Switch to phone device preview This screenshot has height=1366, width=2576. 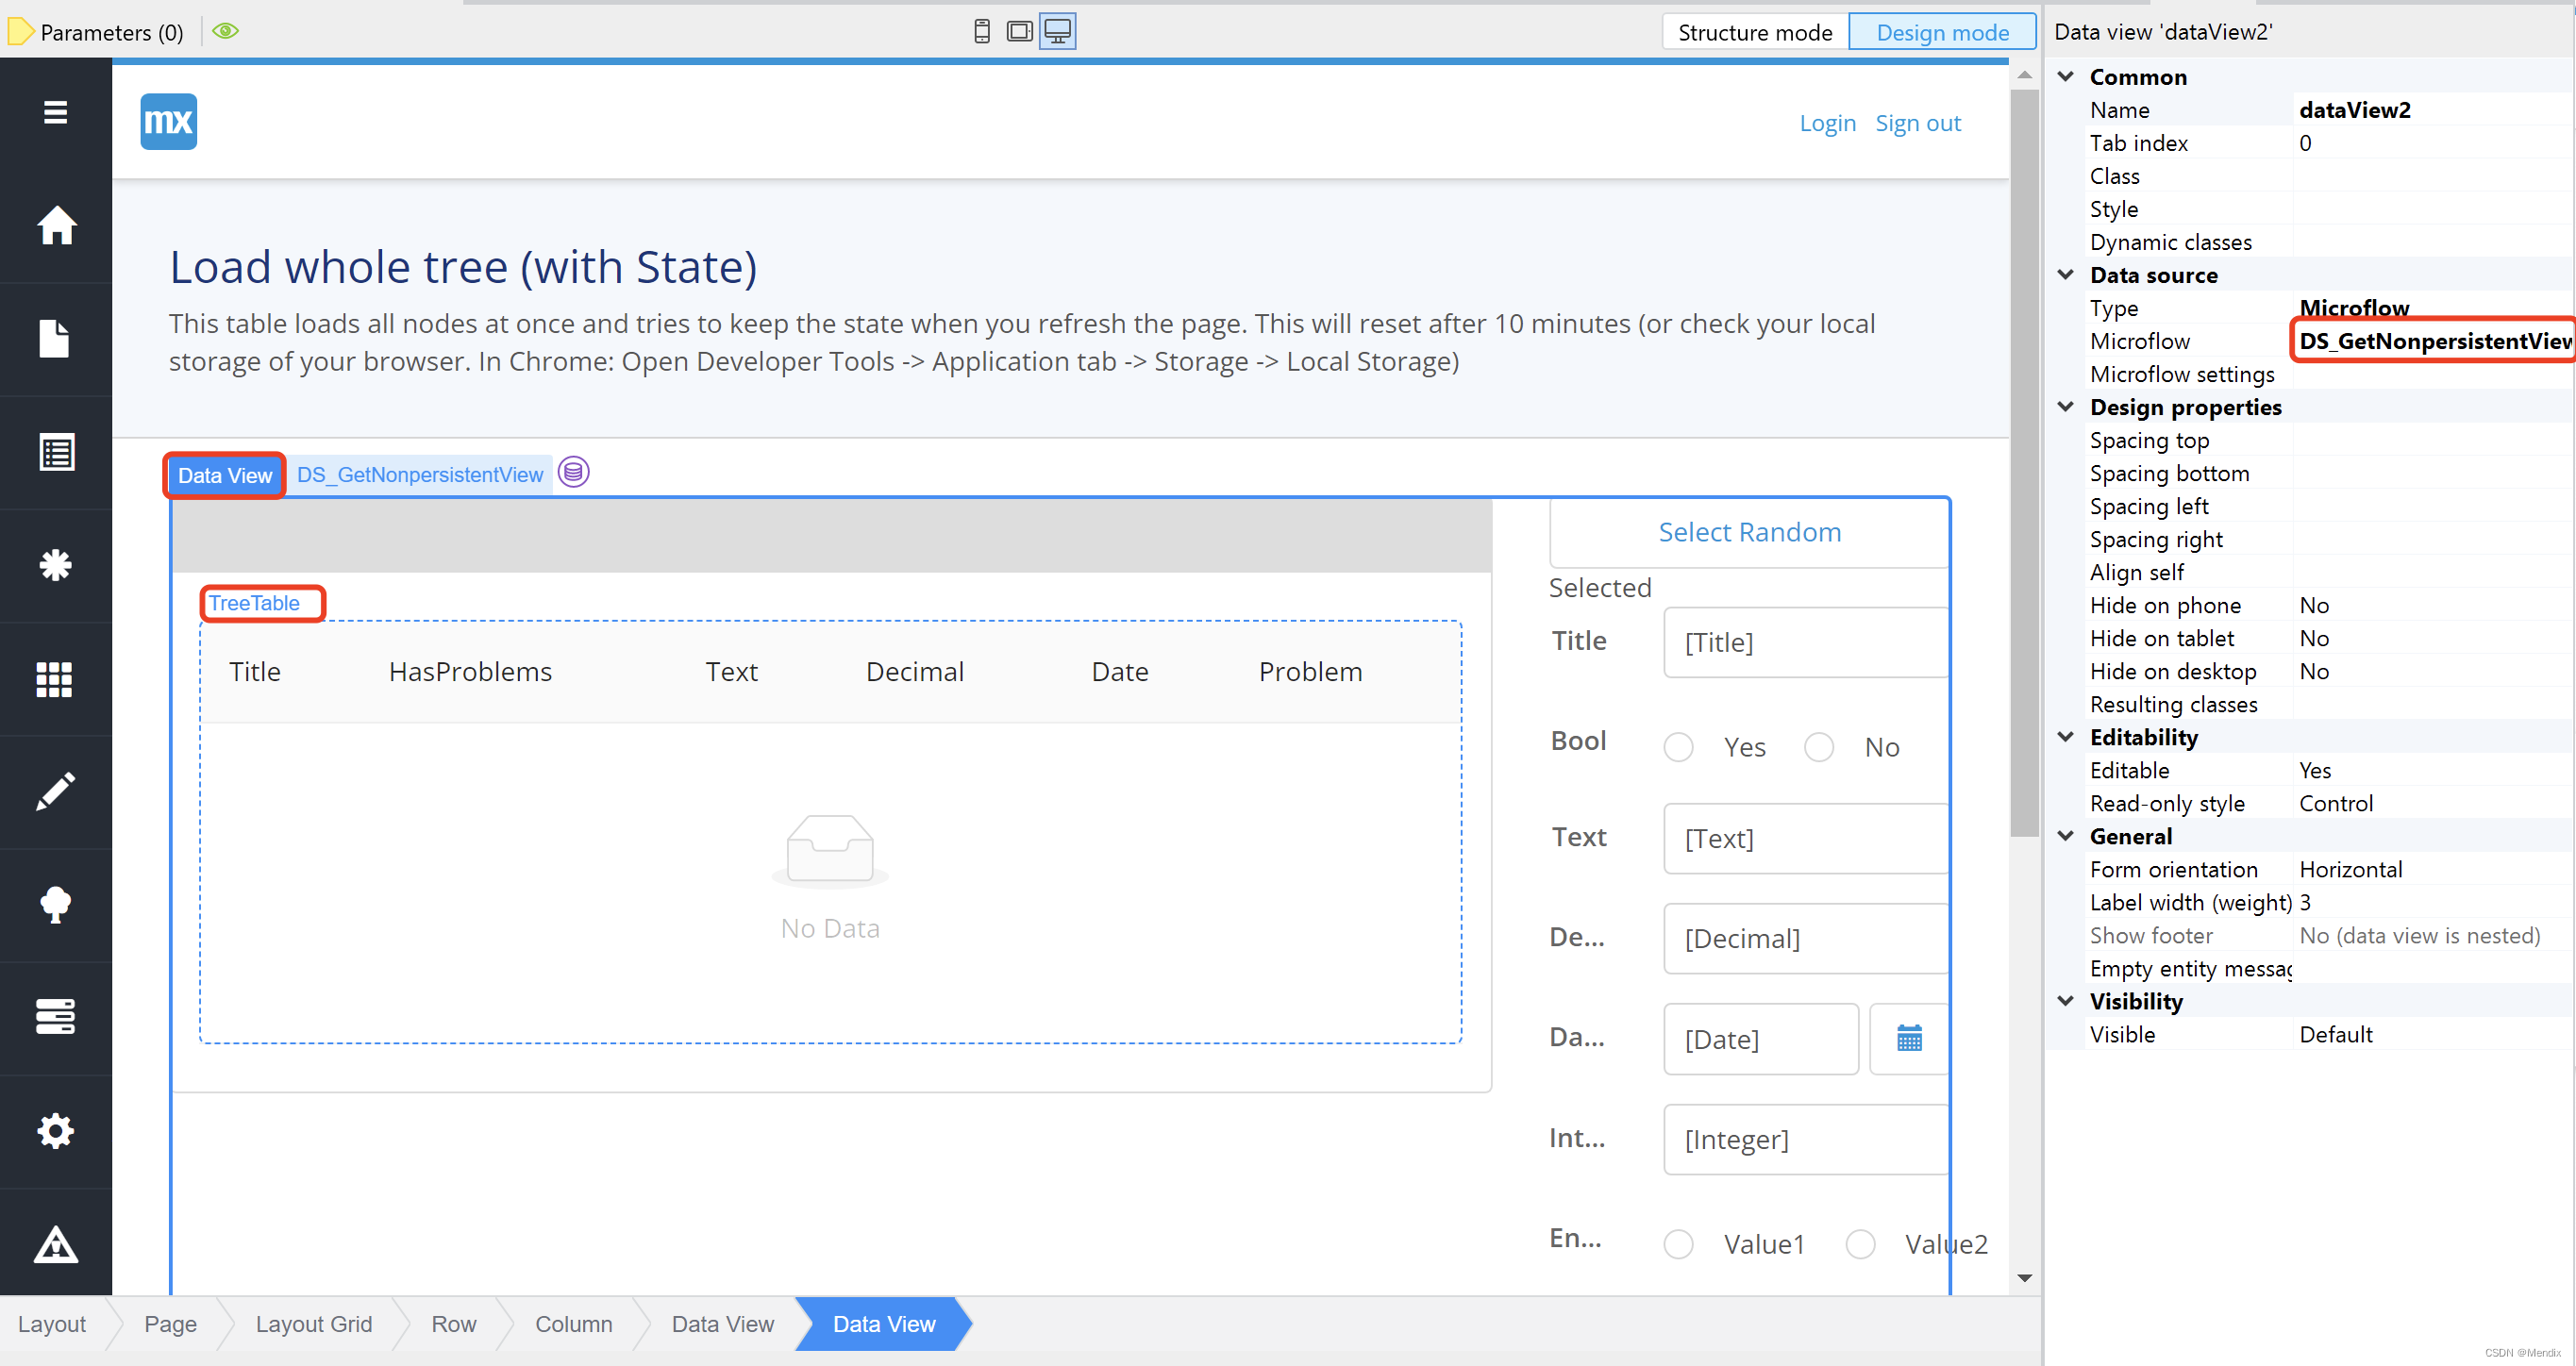(982, 31)
